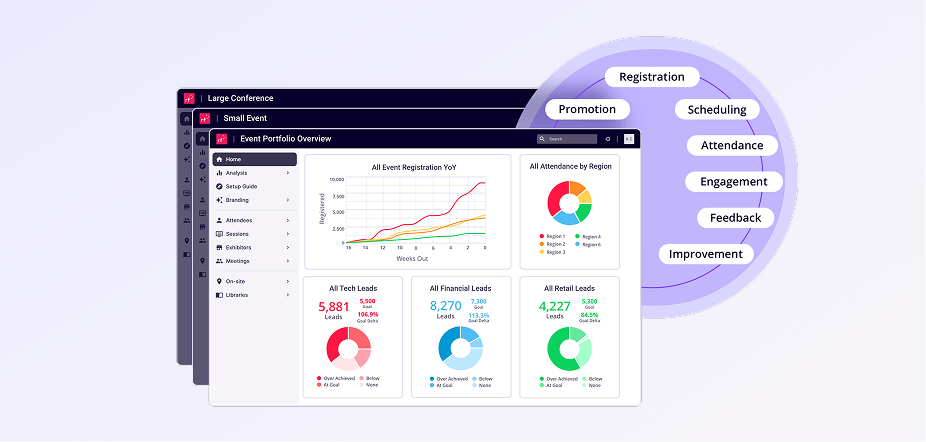Image resolution: width=926 pixels, height=442 pixels.
Task: Click the Analysis bar chart icon in sidebar
Action: point(219,173)
